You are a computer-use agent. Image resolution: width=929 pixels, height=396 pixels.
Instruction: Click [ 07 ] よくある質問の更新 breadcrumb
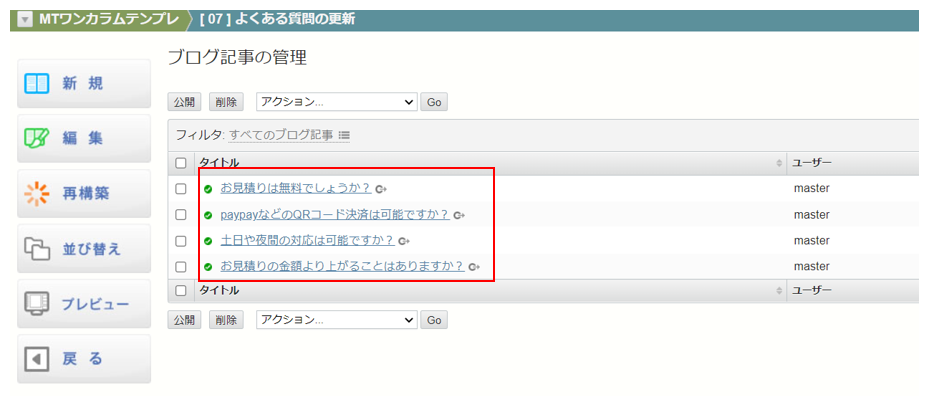pyautogui.click(x=278, y=19)
